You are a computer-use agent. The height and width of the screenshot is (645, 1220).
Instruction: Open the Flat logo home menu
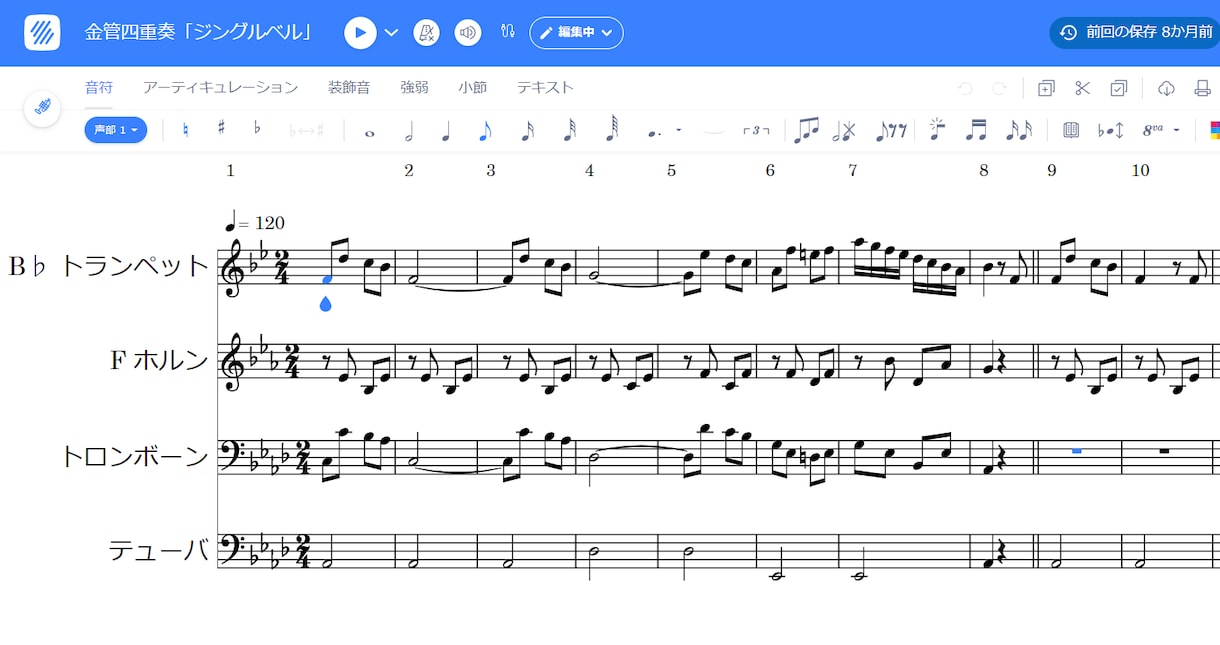[x=42, y=32]
